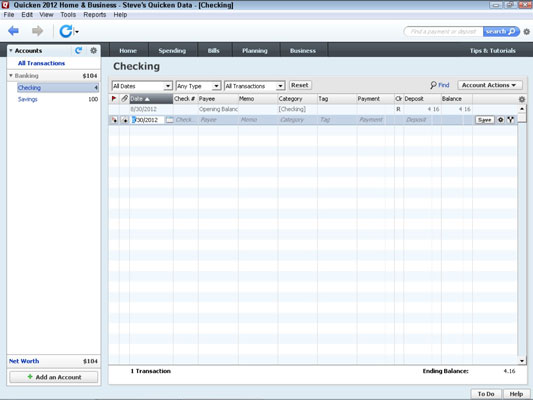Sort by the Date column header
The height and width of the screenshot is (400, 533).
(151, 99)
